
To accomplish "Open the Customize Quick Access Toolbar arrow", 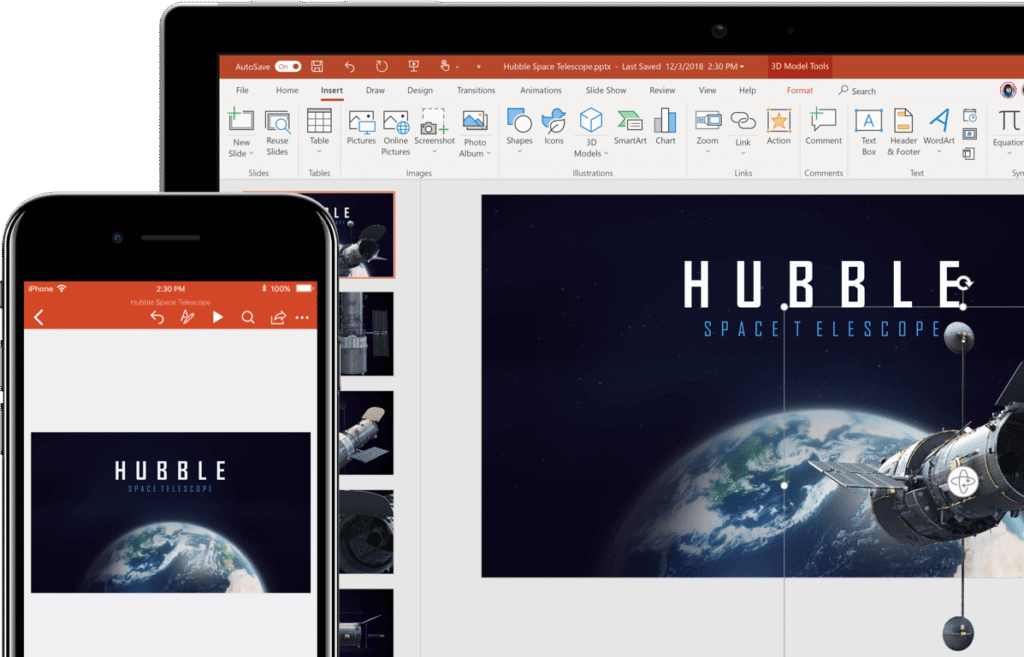I will pos(479,67).
